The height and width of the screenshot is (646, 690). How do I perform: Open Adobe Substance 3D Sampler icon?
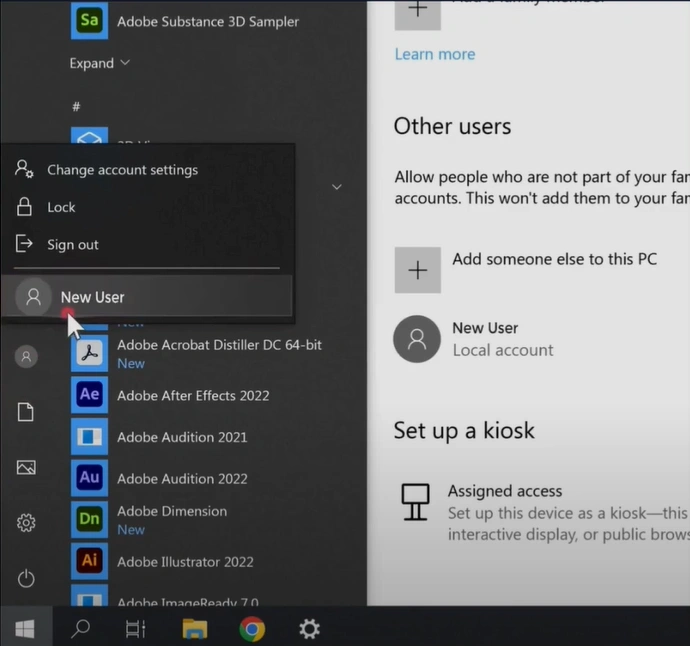pyautogui.click(x=89, y=20)
